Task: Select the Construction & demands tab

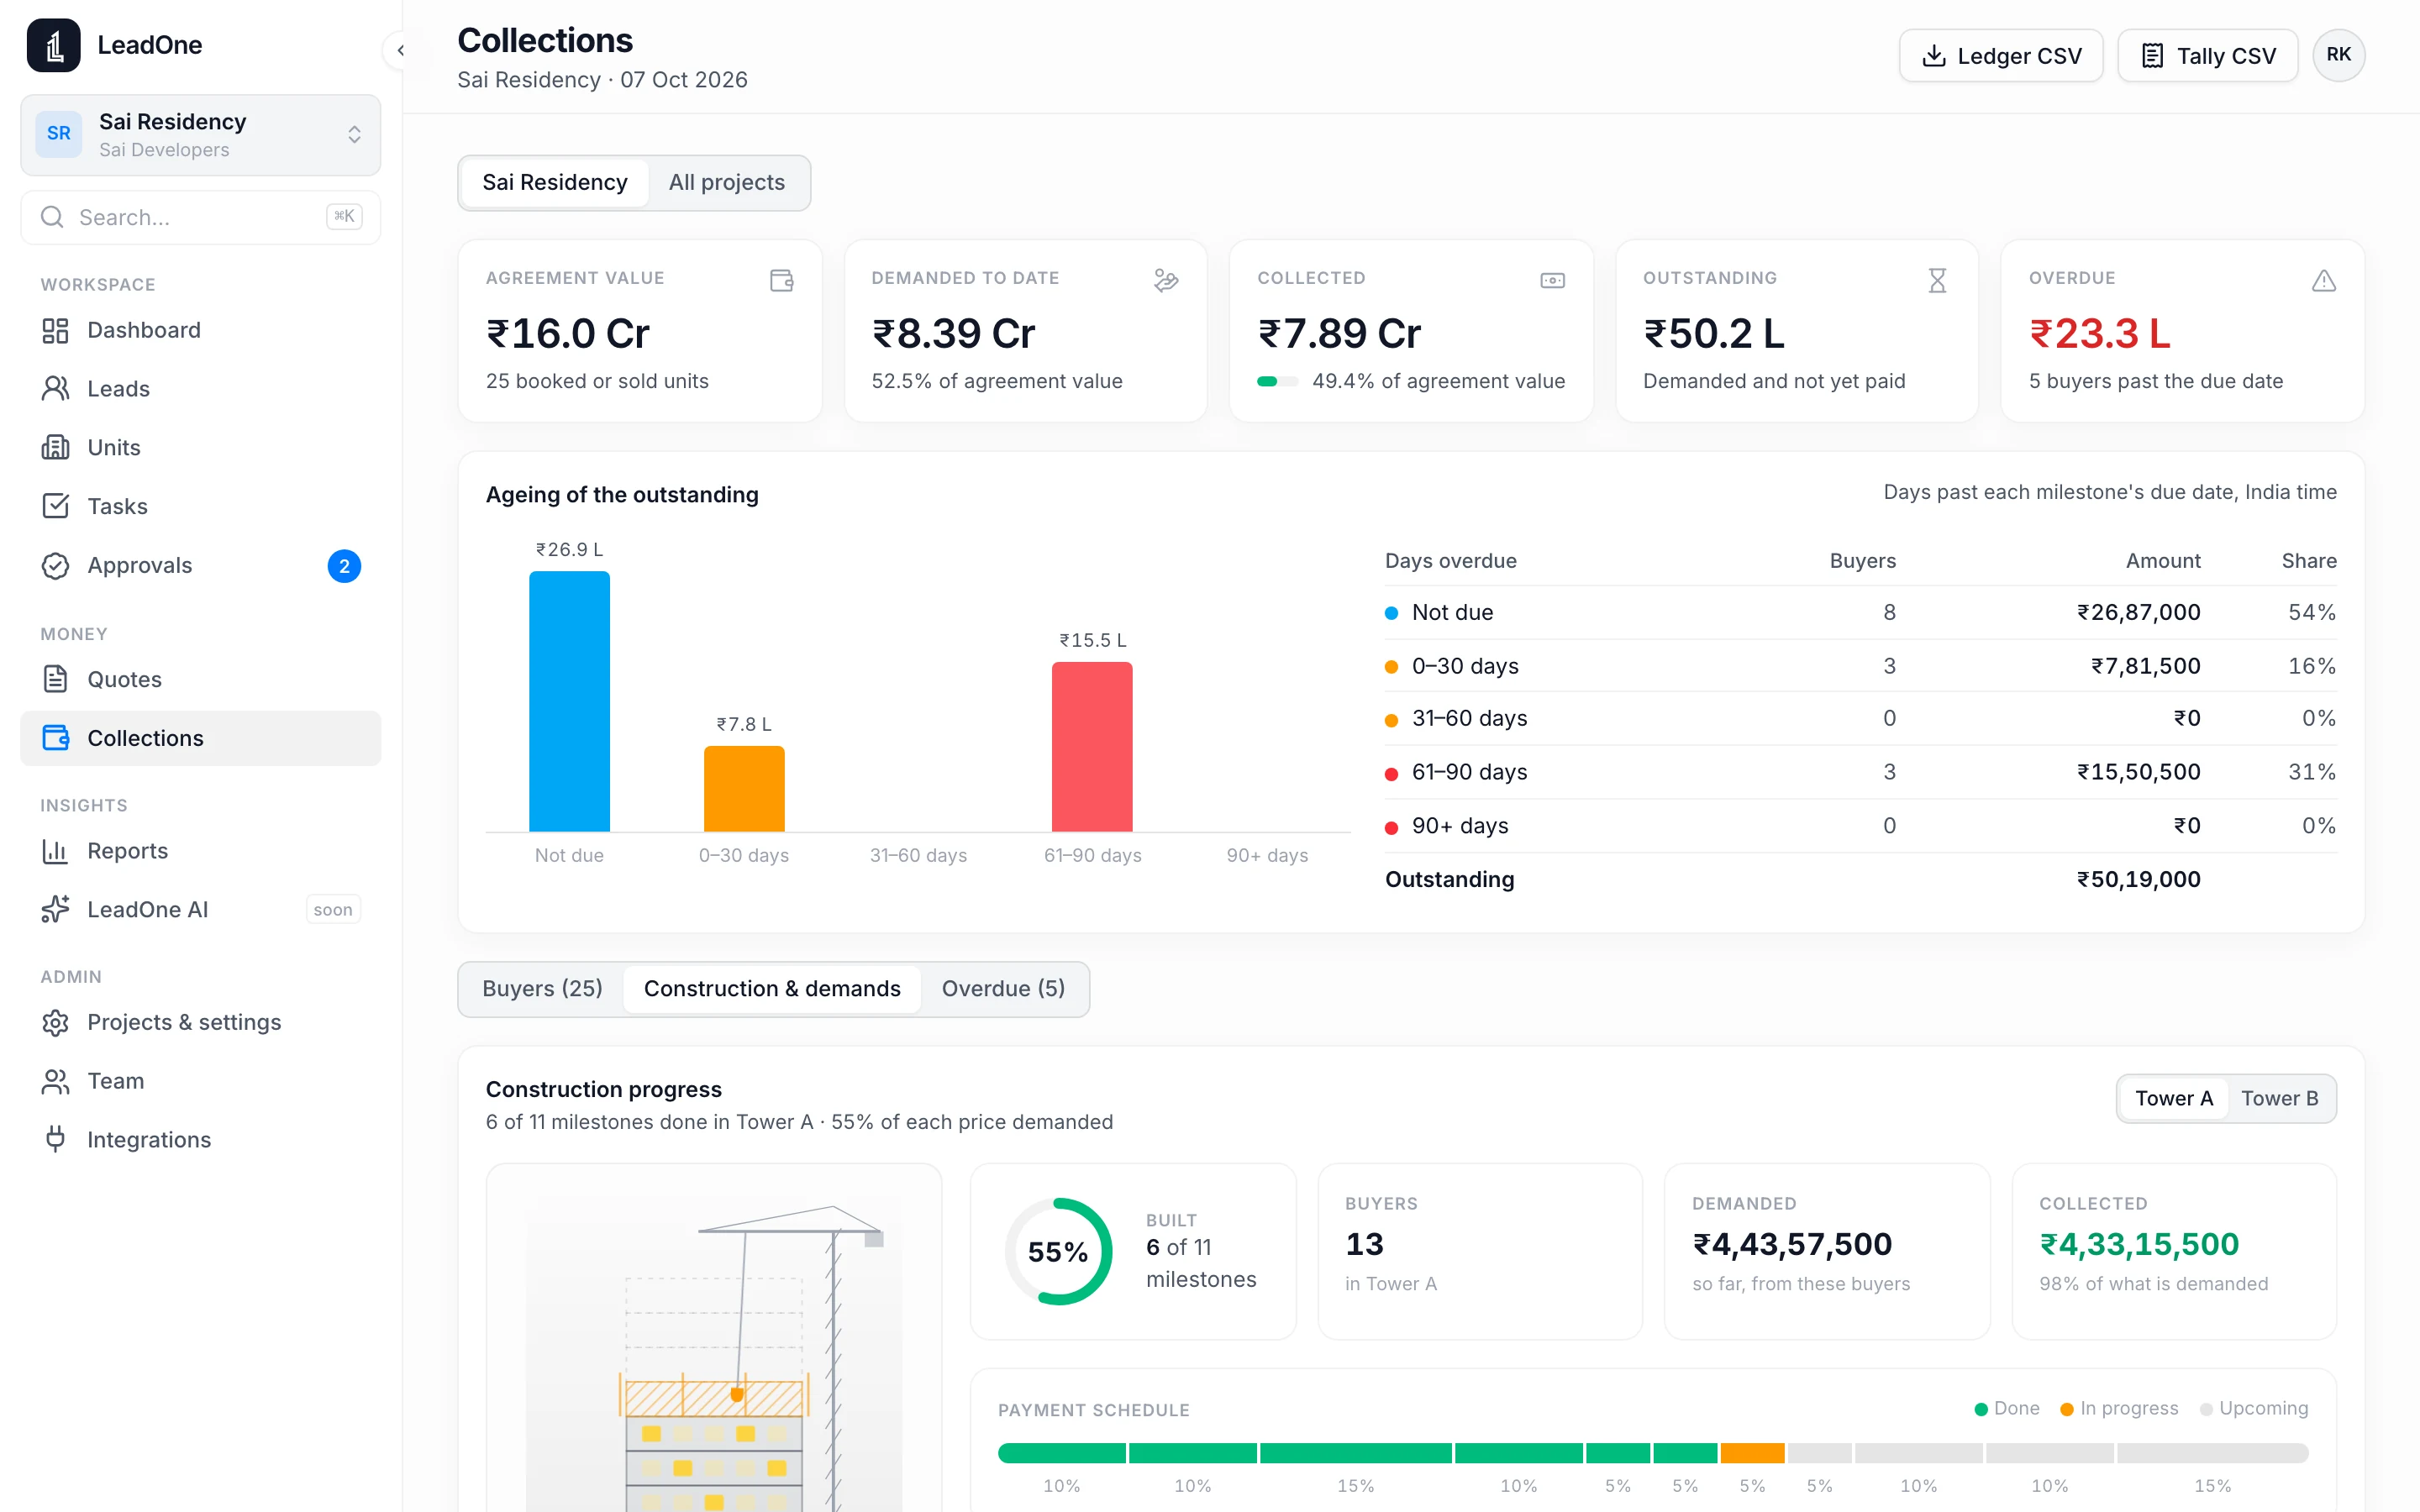Action: pos(772,988)
